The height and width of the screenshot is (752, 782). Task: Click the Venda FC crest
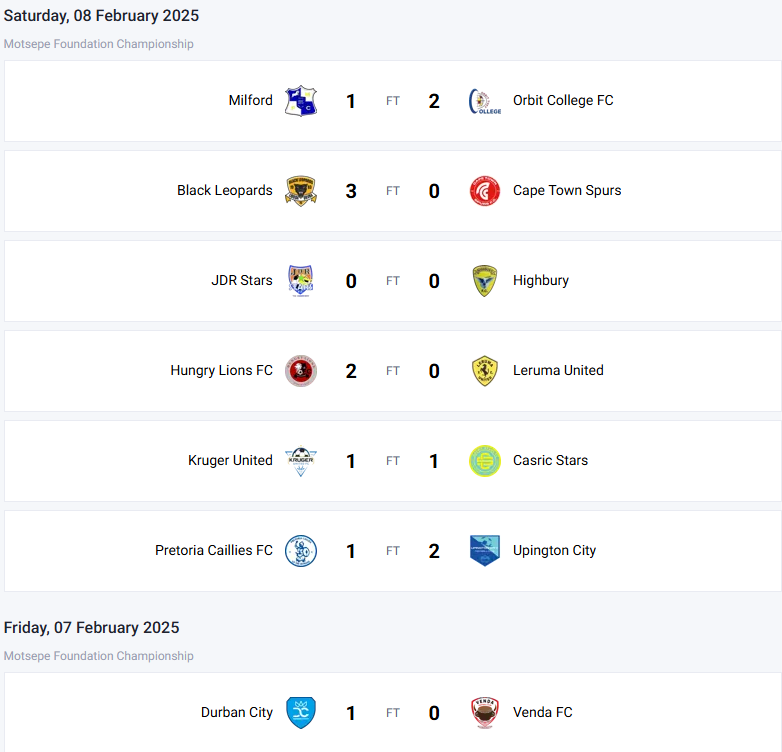pos(485,713)
